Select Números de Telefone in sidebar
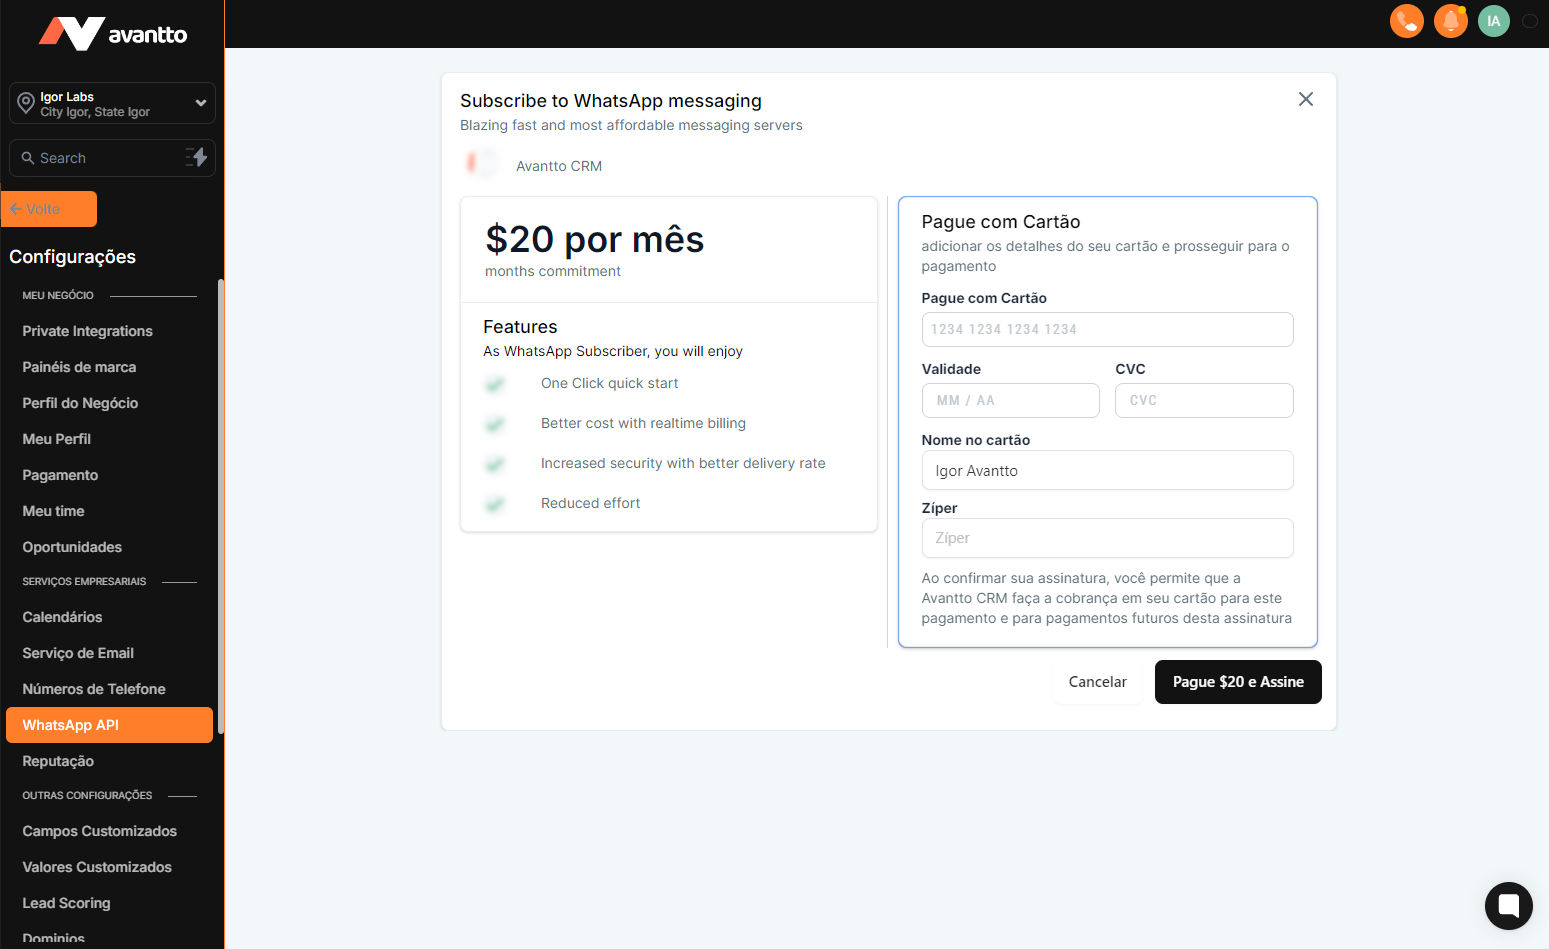The width and height of the screenshot is (1549, 949). pyautogui.click(x=94, y=689)
